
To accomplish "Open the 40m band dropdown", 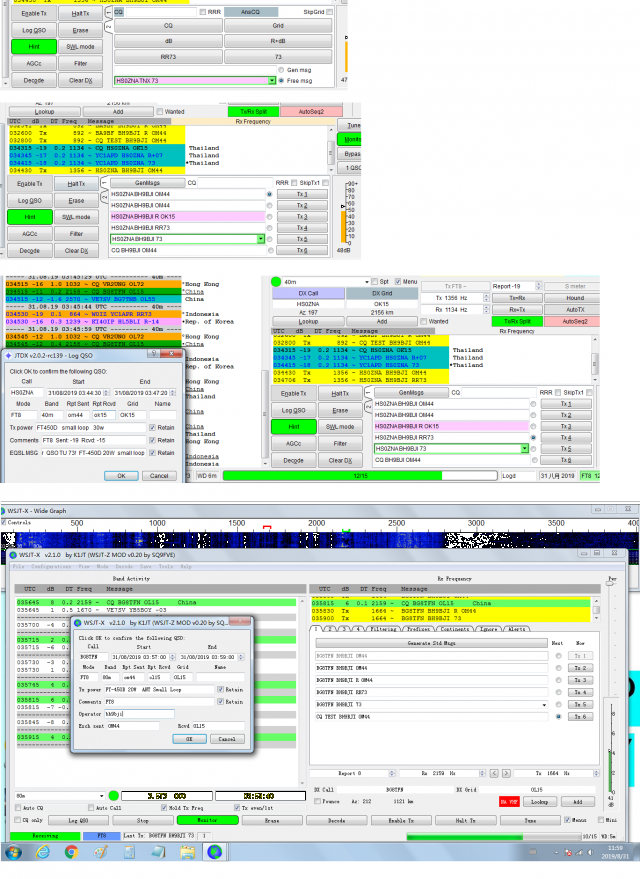I will click(x=367, y=282).
